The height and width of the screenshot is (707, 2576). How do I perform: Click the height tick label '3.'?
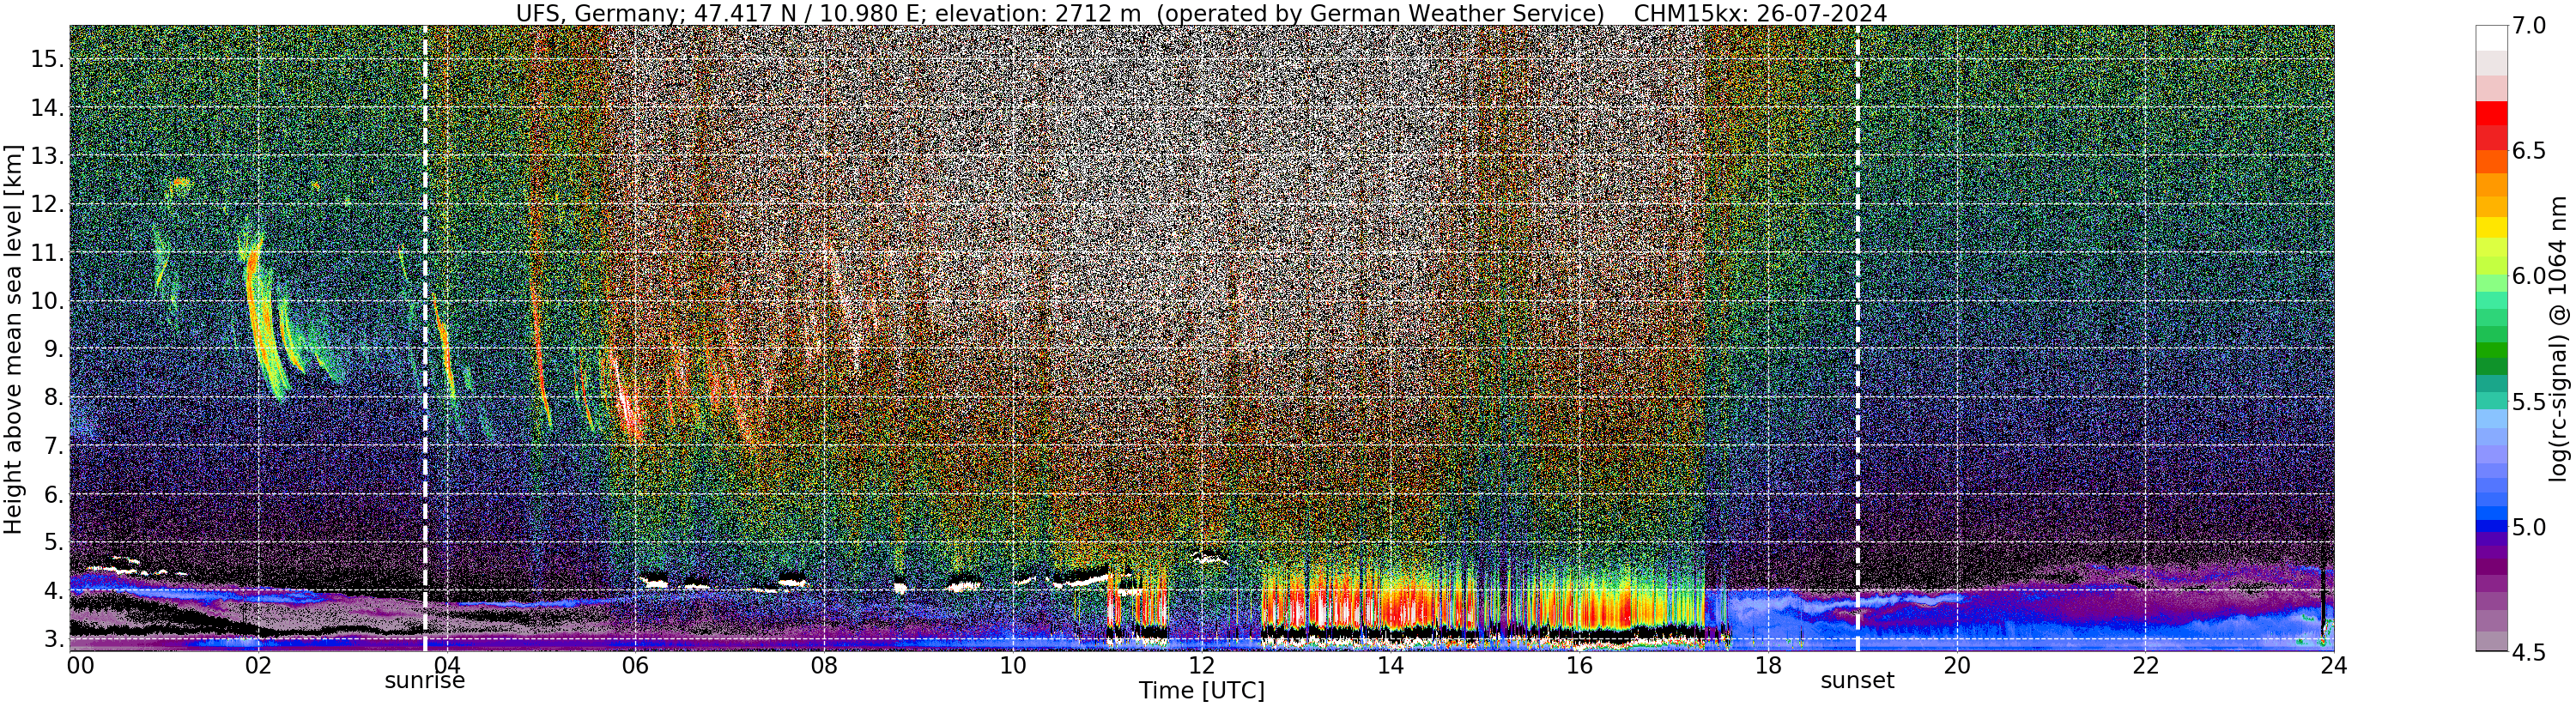54,639
